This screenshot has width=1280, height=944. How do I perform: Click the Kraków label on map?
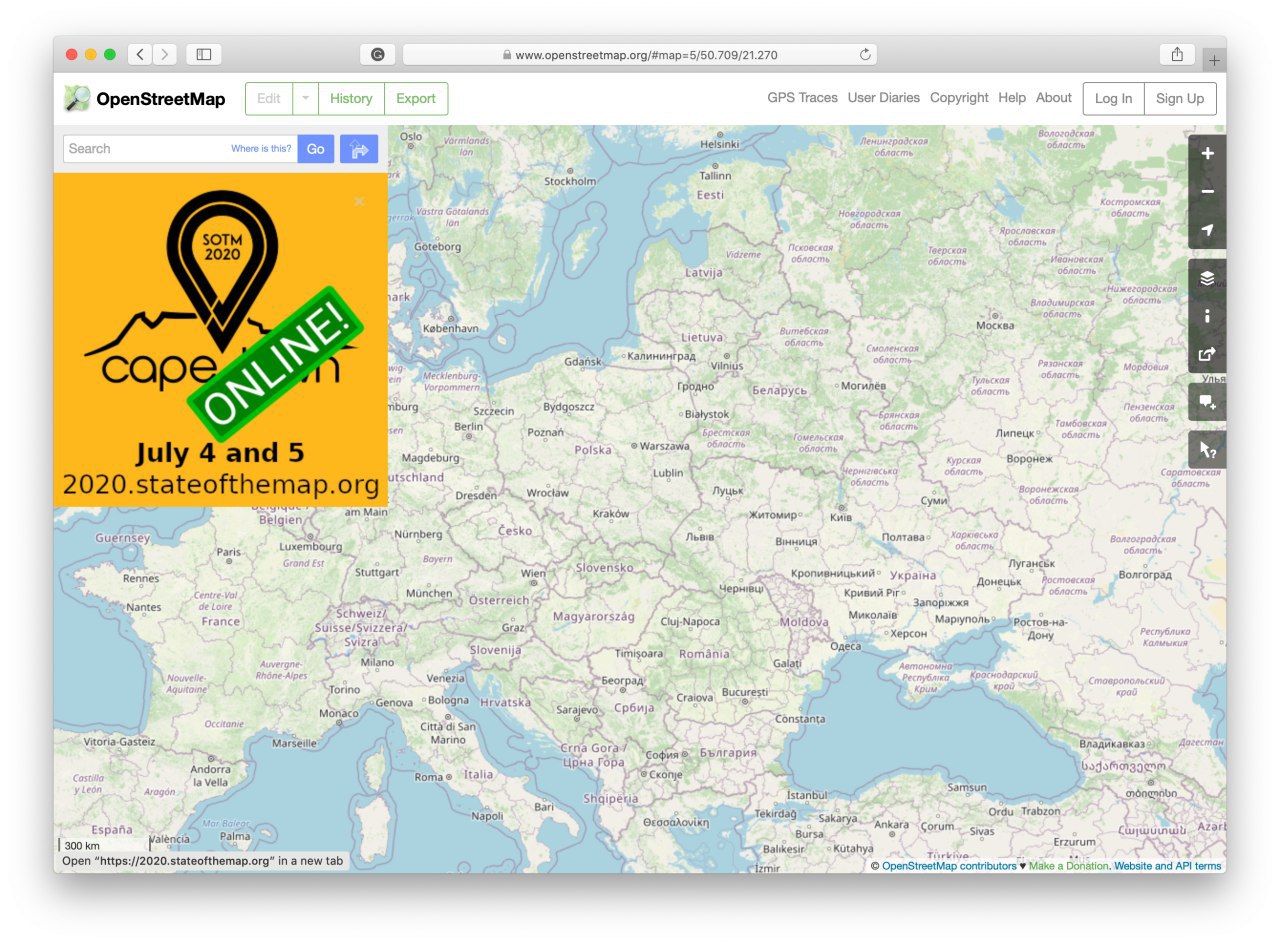coord(611,514)
